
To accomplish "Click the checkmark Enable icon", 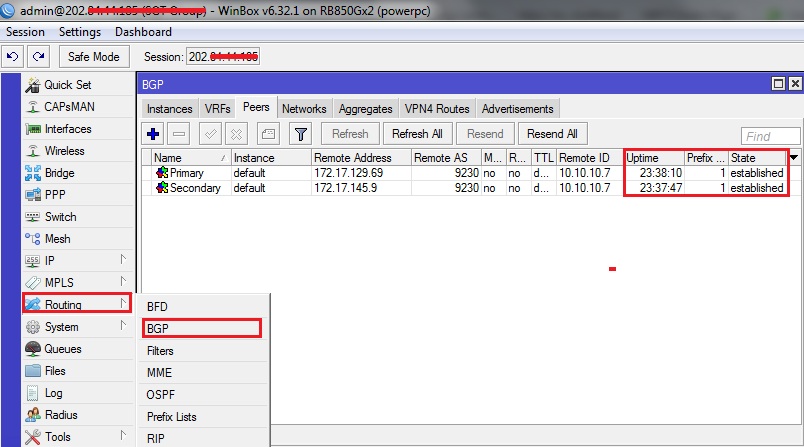I will click(x=210, y=134).
